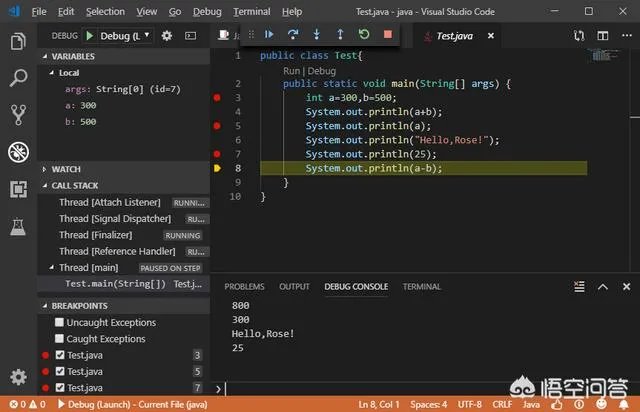Remove the breakpoint dot on line 3
This screenshot has height=412, width=640.
(x=216, y=98)
